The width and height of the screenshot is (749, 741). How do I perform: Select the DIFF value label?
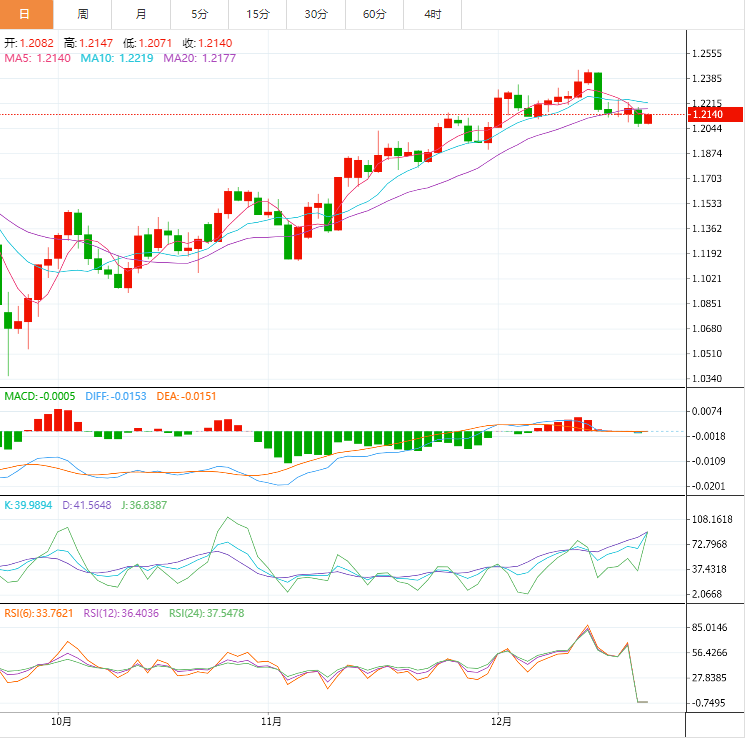point(115,397)
